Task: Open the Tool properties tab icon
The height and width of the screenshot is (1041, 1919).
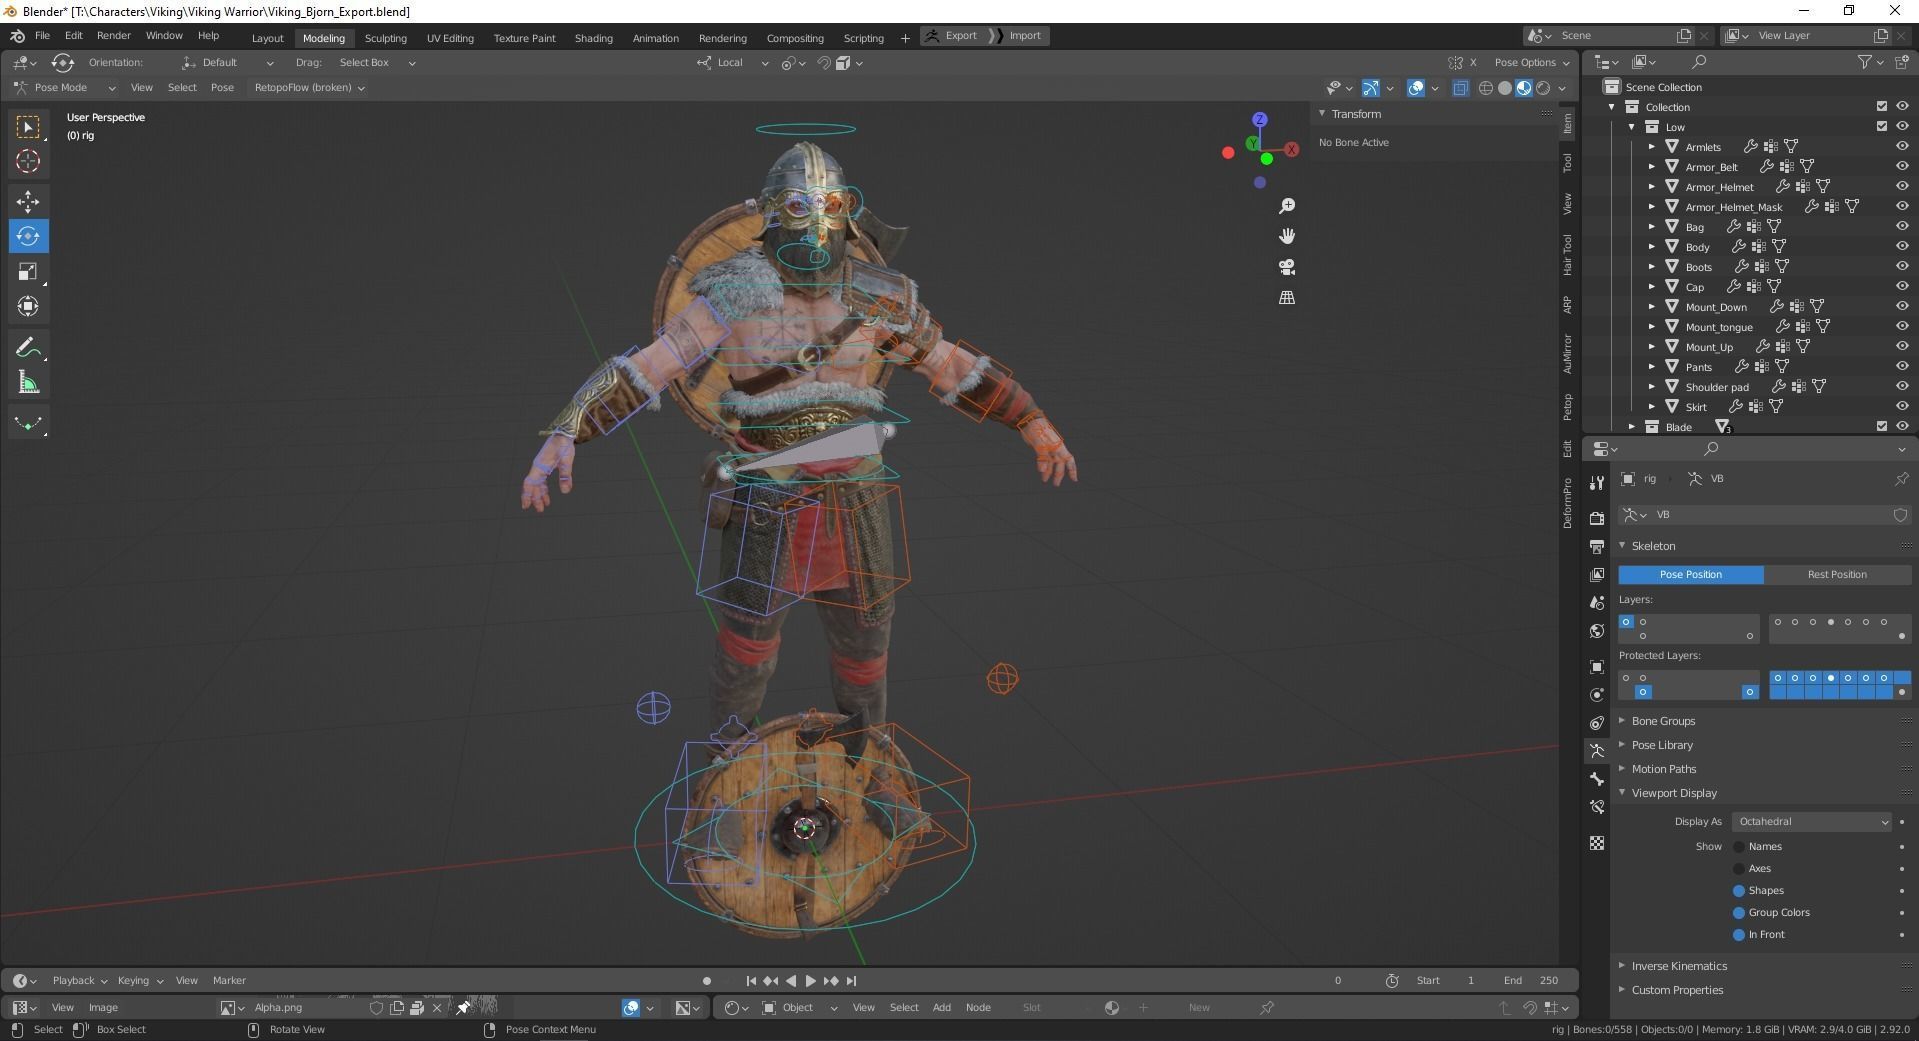Action: (x=1597, y=482)
